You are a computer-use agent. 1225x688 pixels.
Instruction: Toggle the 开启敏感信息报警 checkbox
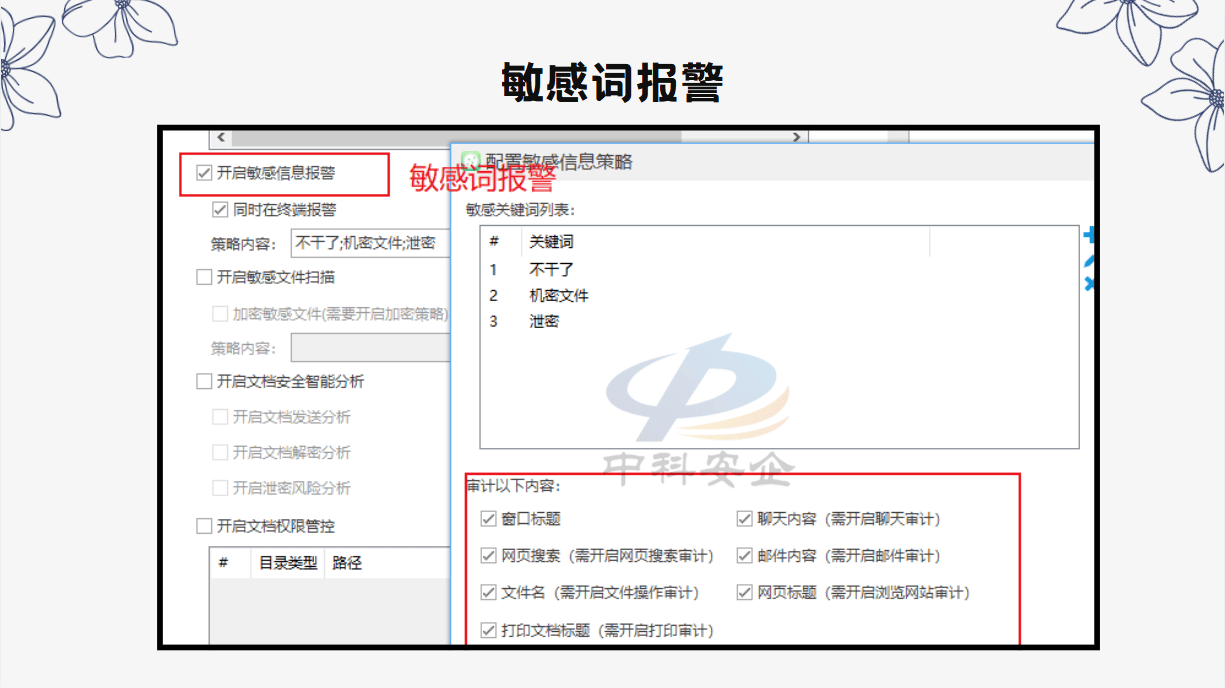coord(204,173)
